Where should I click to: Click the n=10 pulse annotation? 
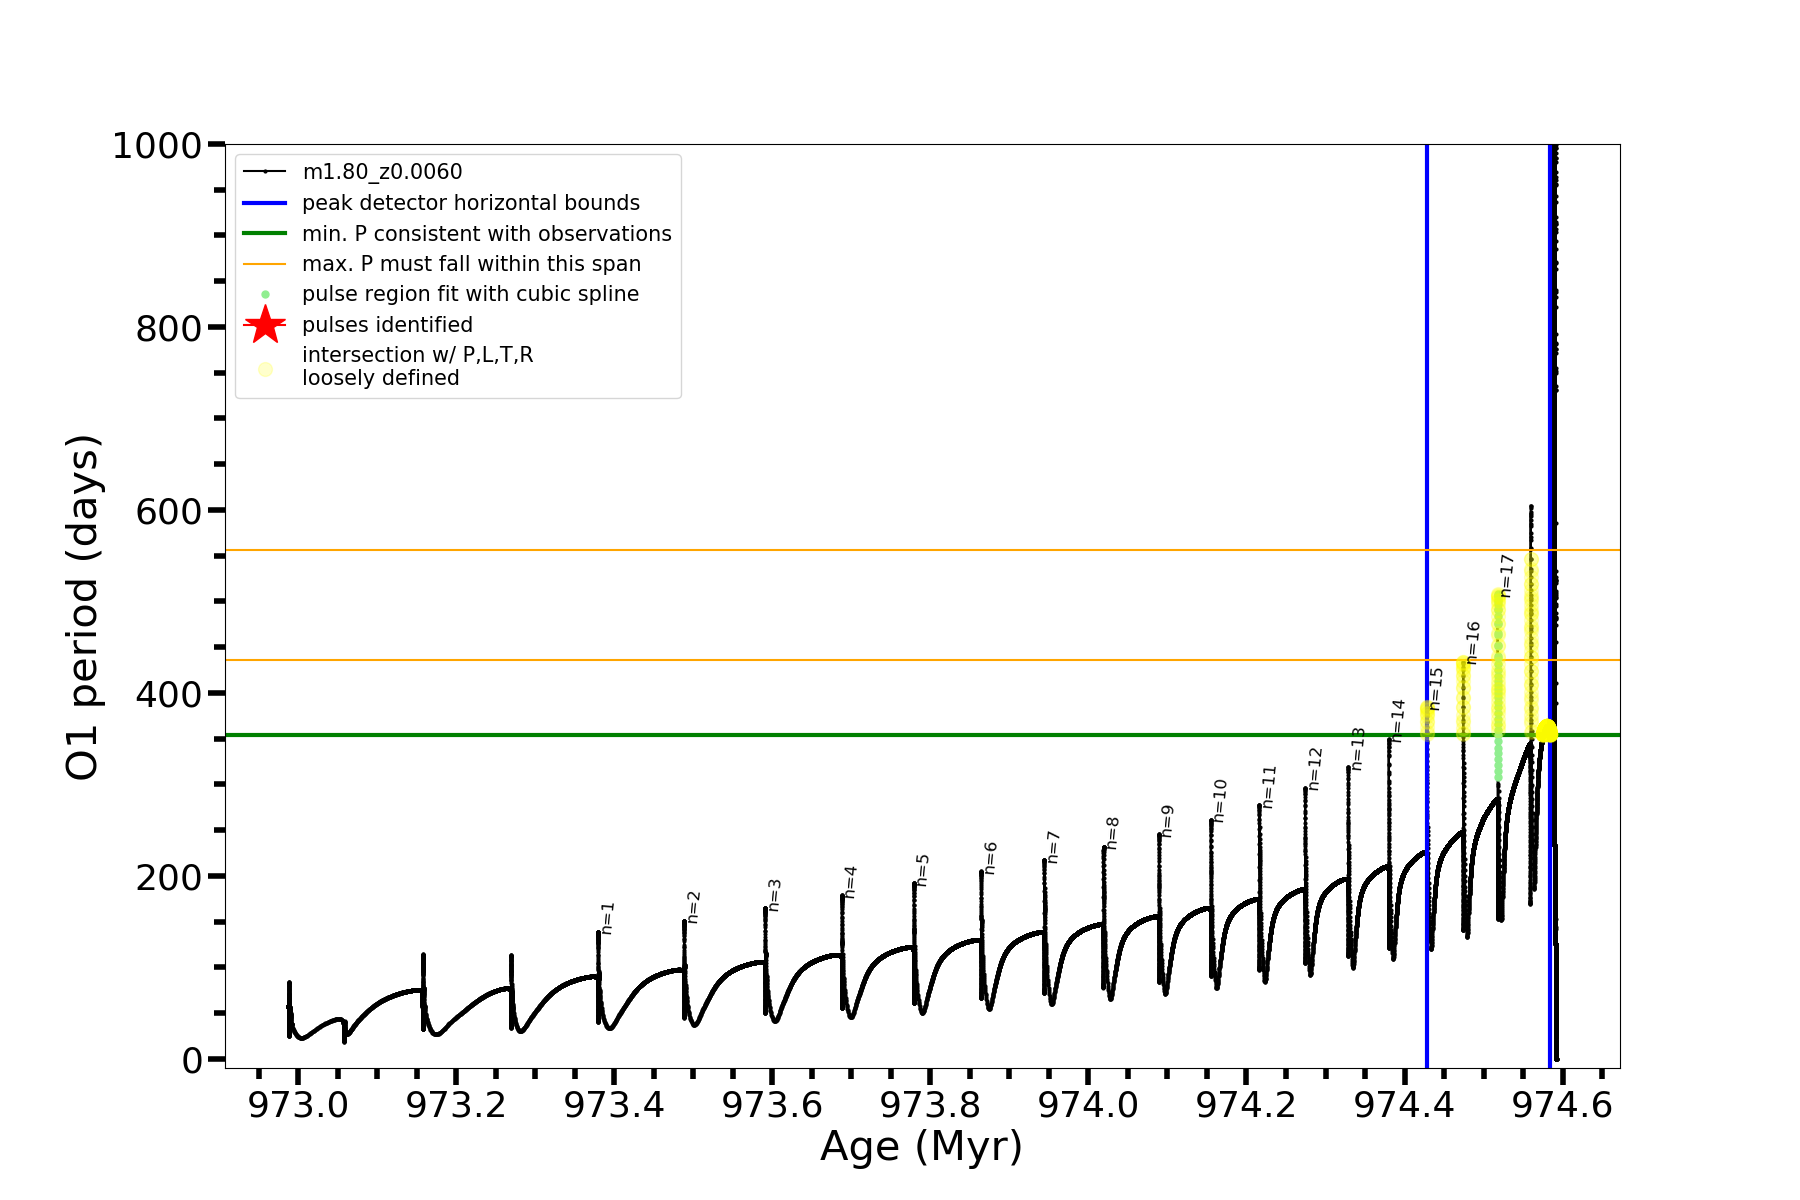1219,801
